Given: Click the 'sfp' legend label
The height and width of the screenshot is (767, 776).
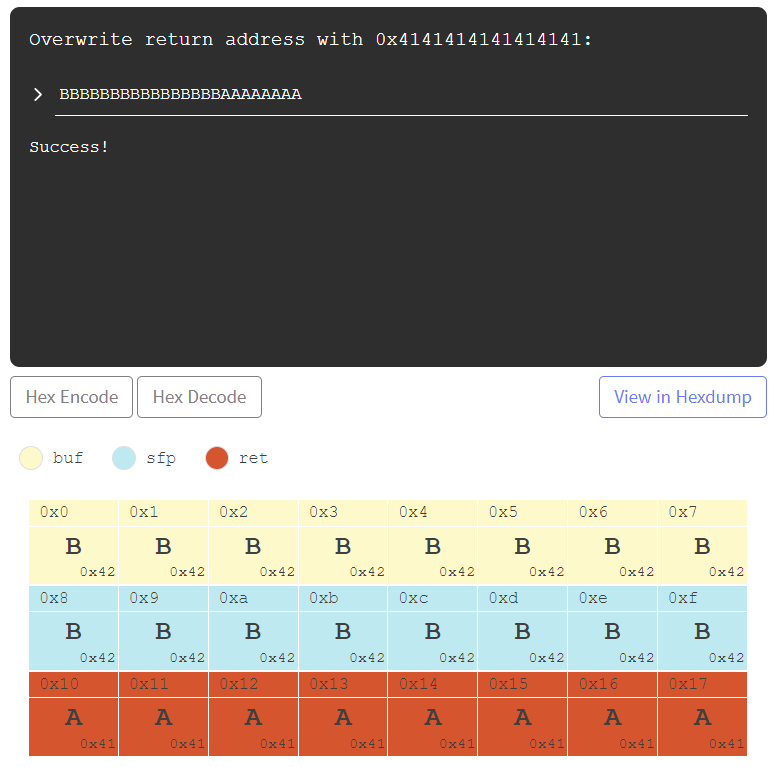Looking at the screenshot, I should coord(161,458).
